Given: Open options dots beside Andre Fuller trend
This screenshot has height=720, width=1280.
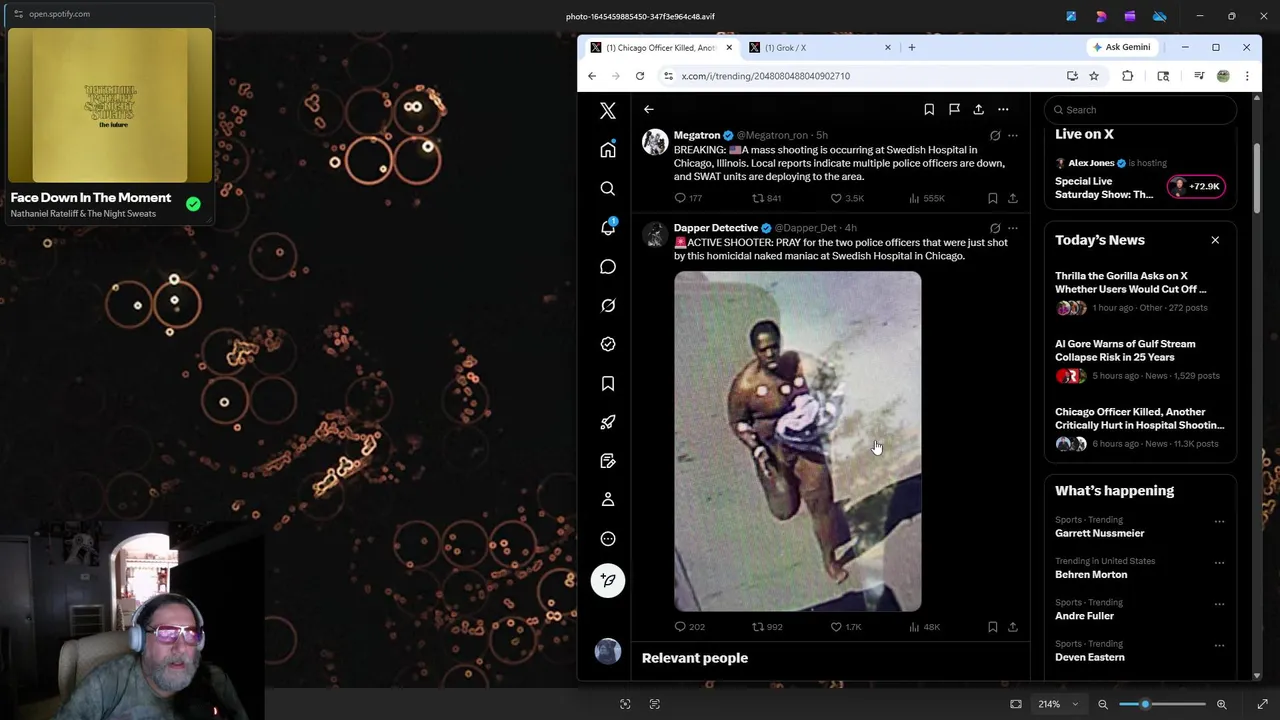Looking at the screenshot, I should click(1219, 604).
